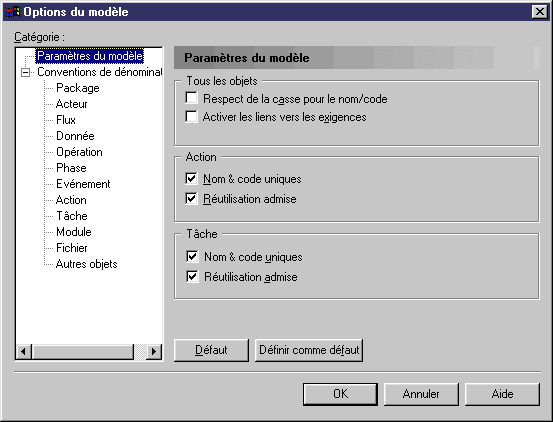Click Définir comme défaut button
553x422 pixels.
coord(309,350)
